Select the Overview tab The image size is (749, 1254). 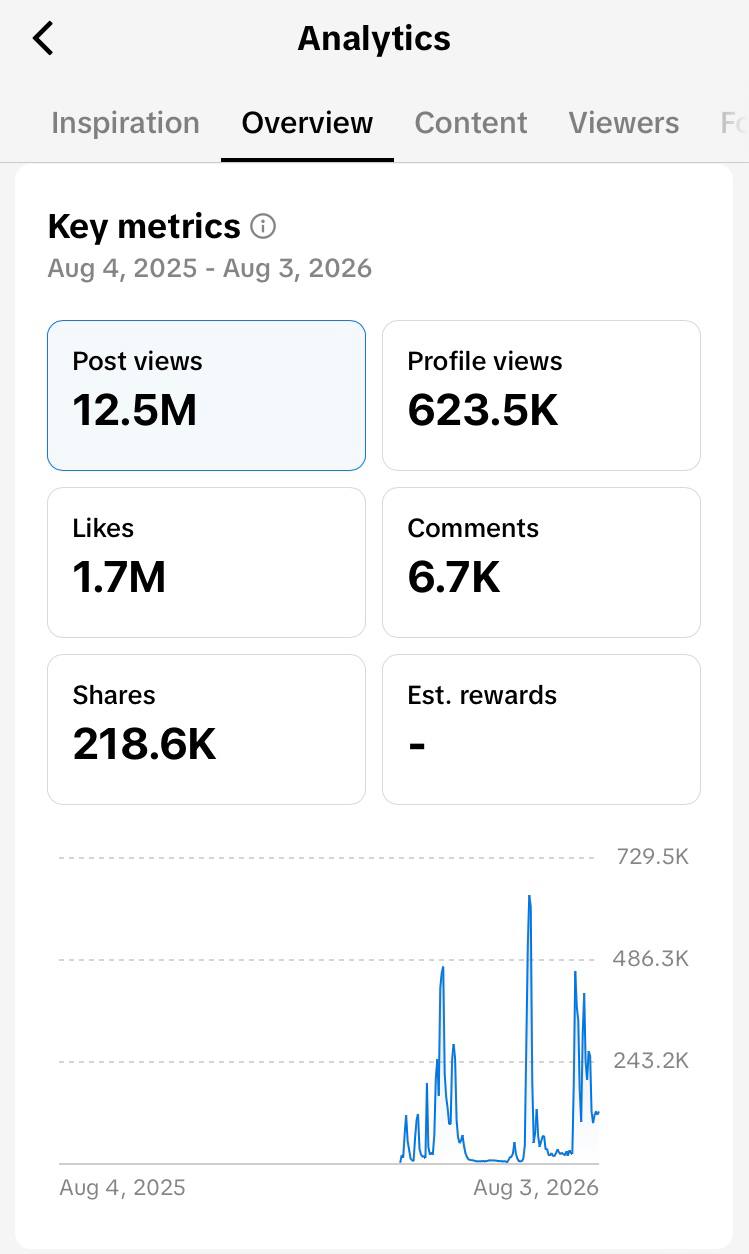tap(307, 123)
